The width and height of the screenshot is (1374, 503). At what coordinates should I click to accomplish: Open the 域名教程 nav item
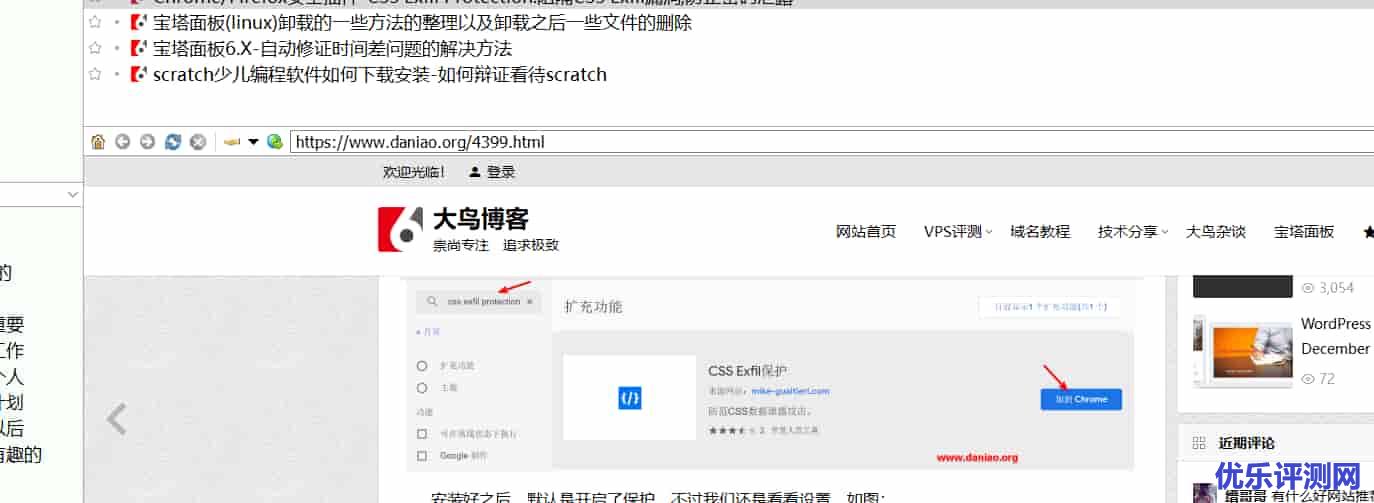tap(1040, 231)
